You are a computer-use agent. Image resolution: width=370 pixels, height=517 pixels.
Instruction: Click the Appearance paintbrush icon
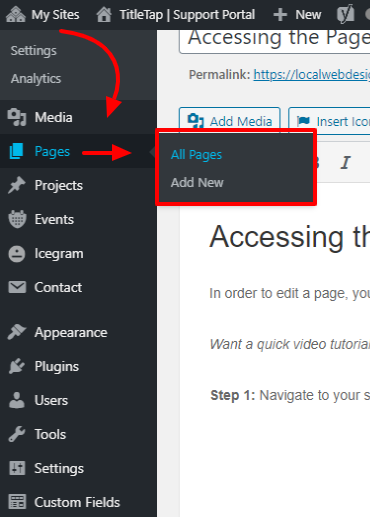coord(17,332)
